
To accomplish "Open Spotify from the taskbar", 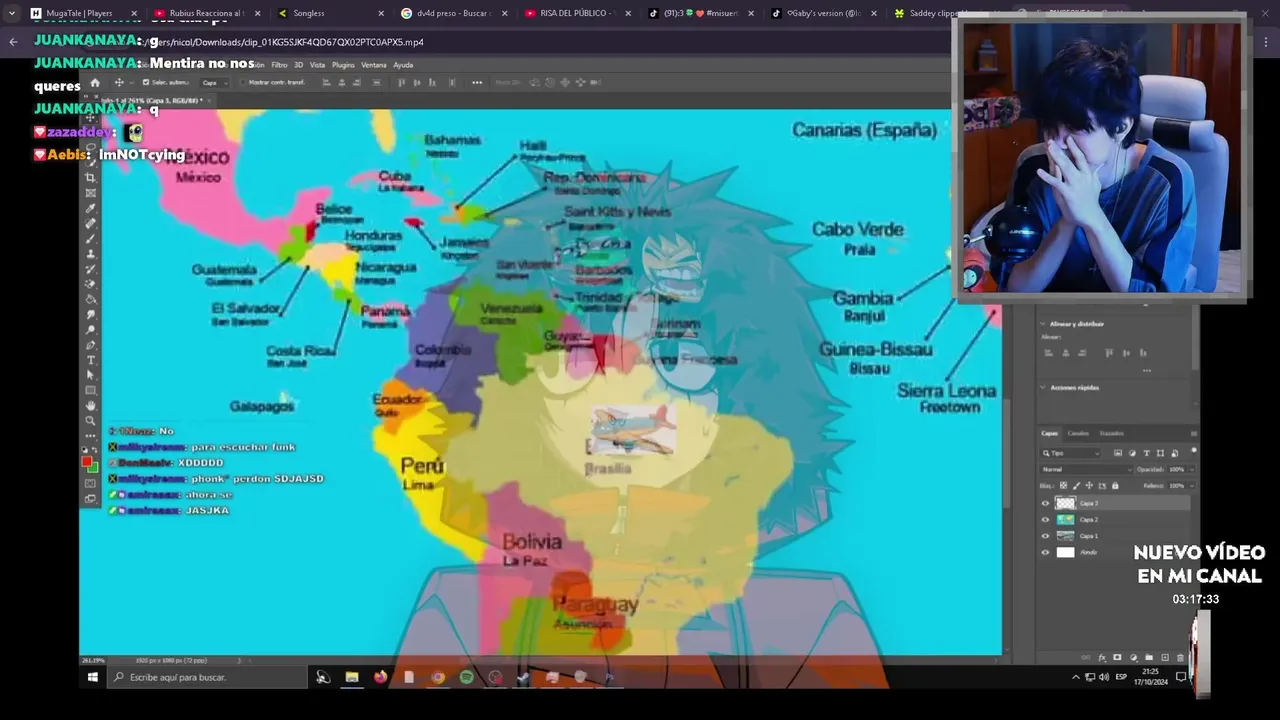I will (x=466, y=677).
